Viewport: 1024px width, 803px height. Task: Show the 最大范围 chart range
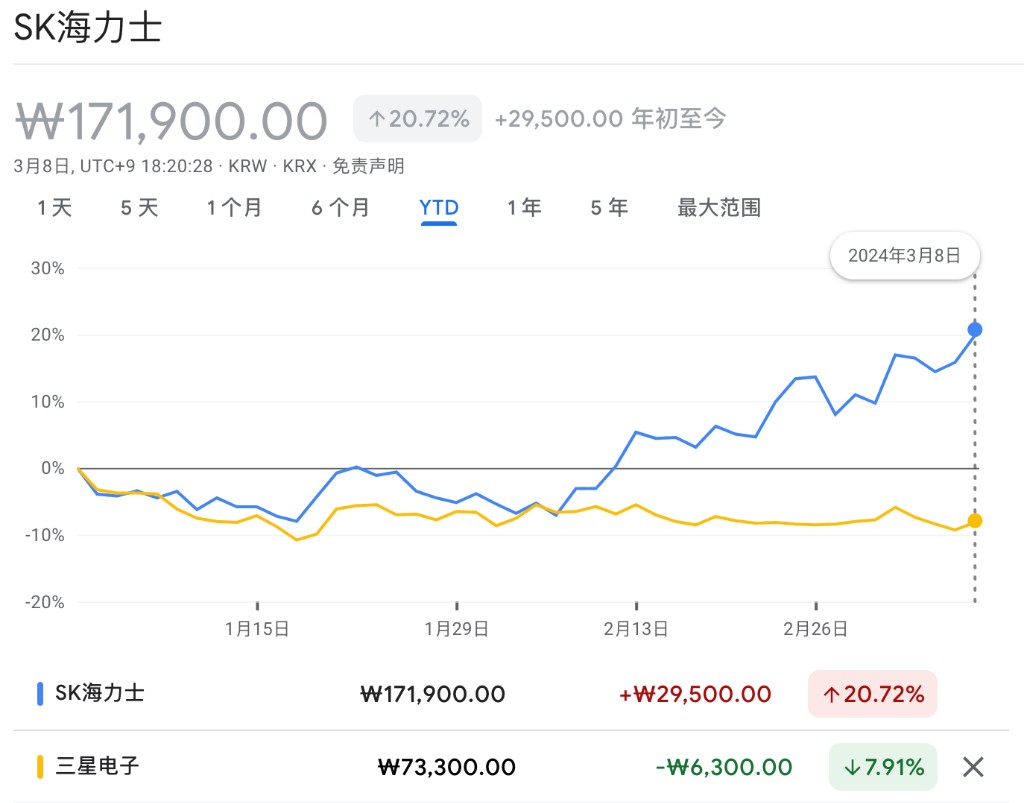point(719,208)
